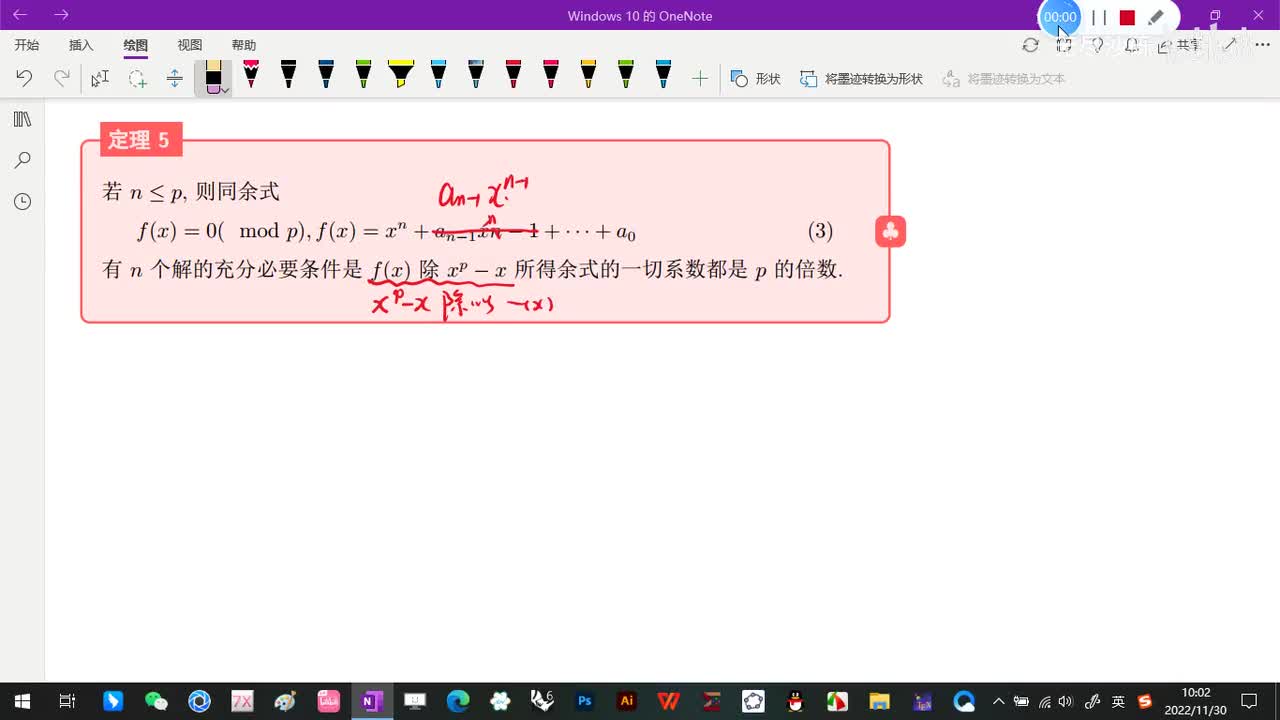The image size is (1280, 720).
Task: Open WPS Office from the taskbar
Action: click(x=669, y=701)
